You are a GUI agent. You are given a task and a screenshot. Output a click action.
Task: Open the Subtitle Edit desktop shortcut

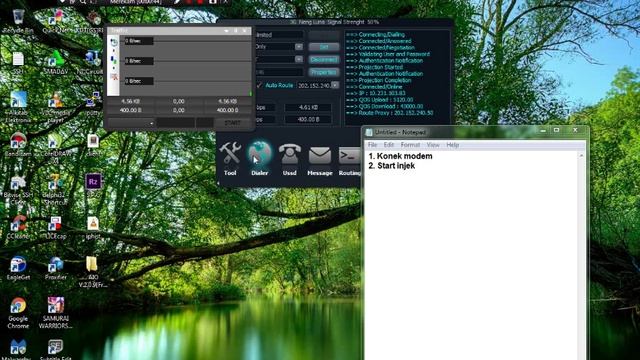tap(56, 349)
